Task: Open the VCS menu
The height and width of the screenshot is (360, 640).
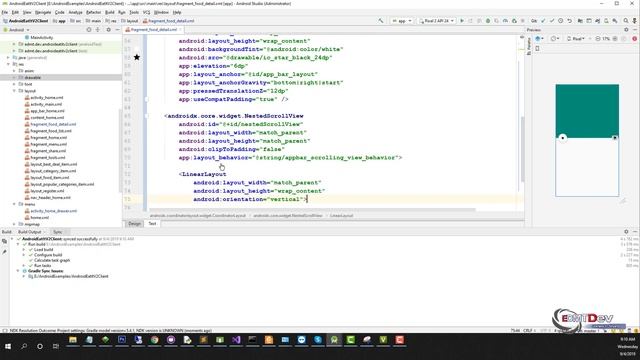Action: coord(147,12)
